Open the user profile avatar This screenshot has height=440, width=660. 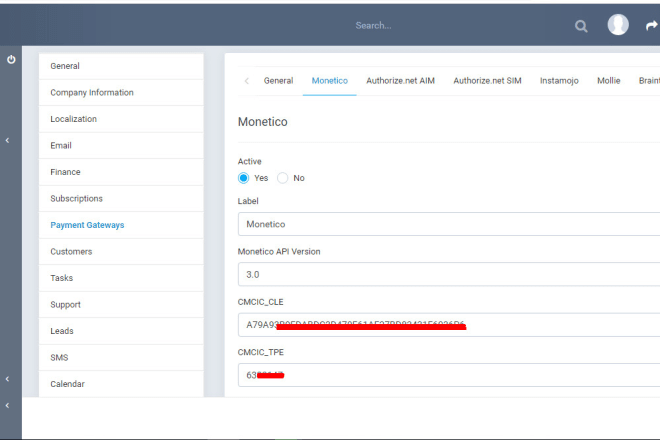click(x=618, y=24)
